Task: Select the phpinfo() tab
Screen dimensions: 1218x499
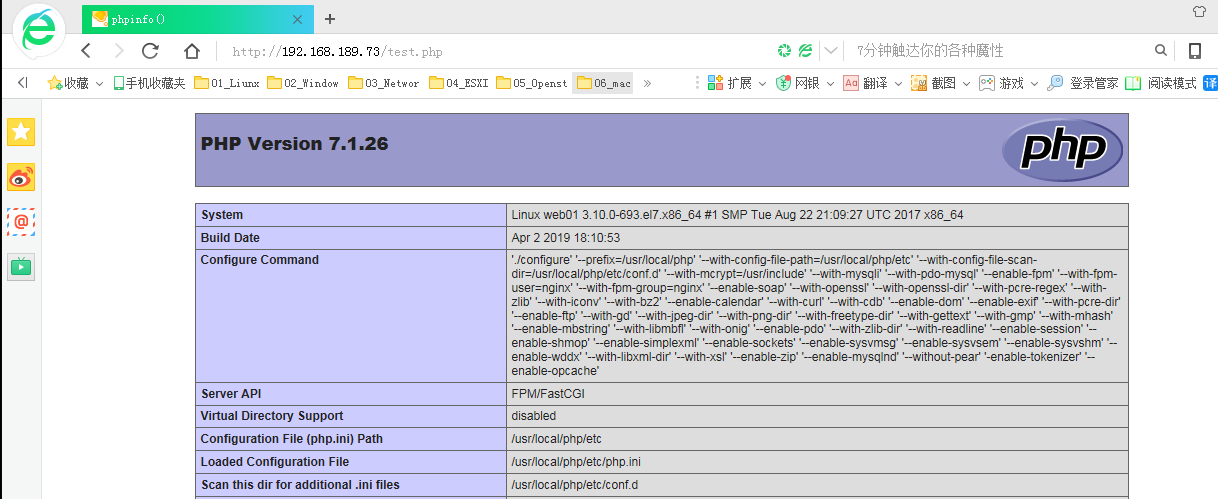Action: 197,19
